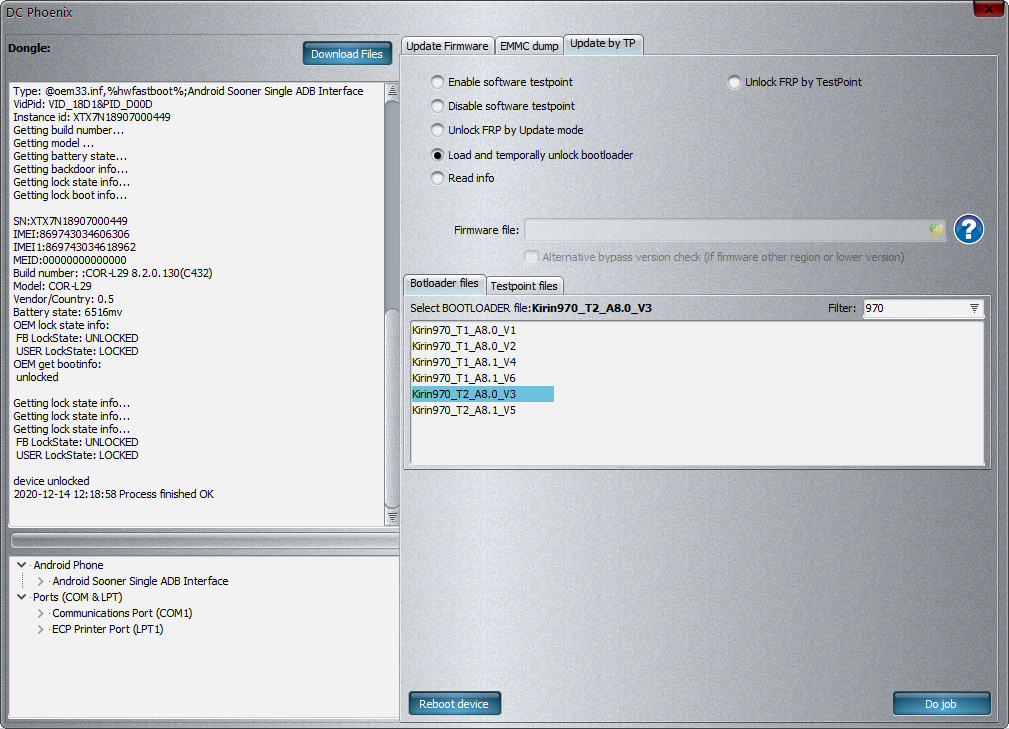Click the SN:XTX7N18907000449 log line
The width and height of the screenshot is (1009, 729).
[70, 221]
